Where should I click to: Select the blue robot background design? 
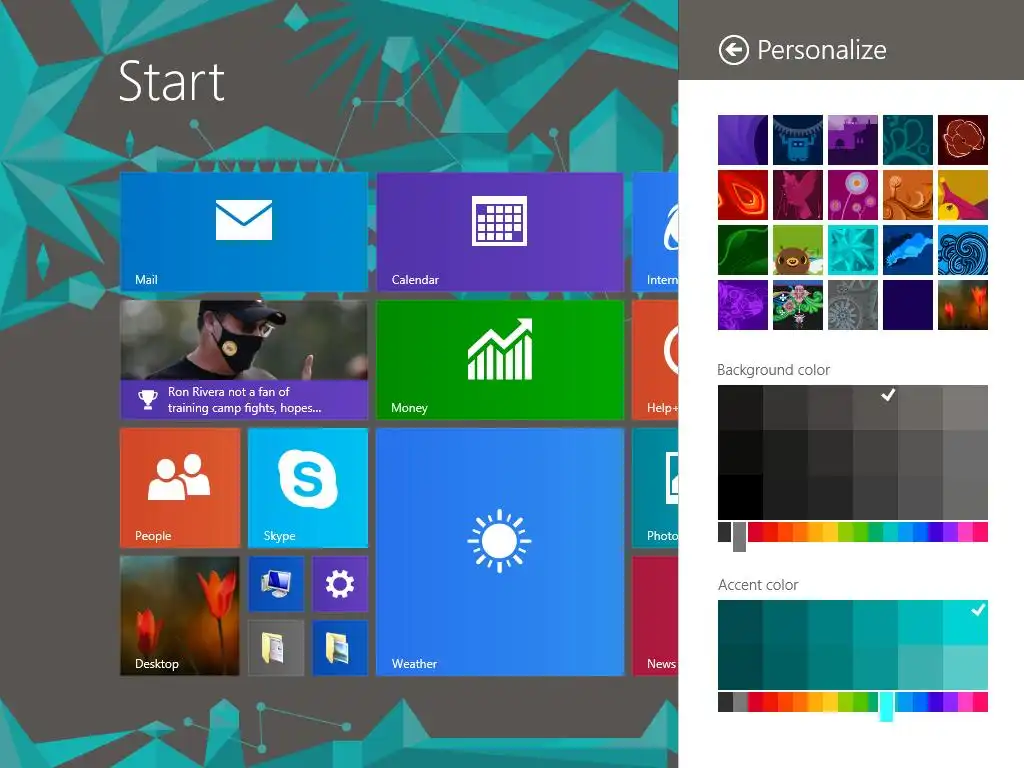click(x=797, y=140)
